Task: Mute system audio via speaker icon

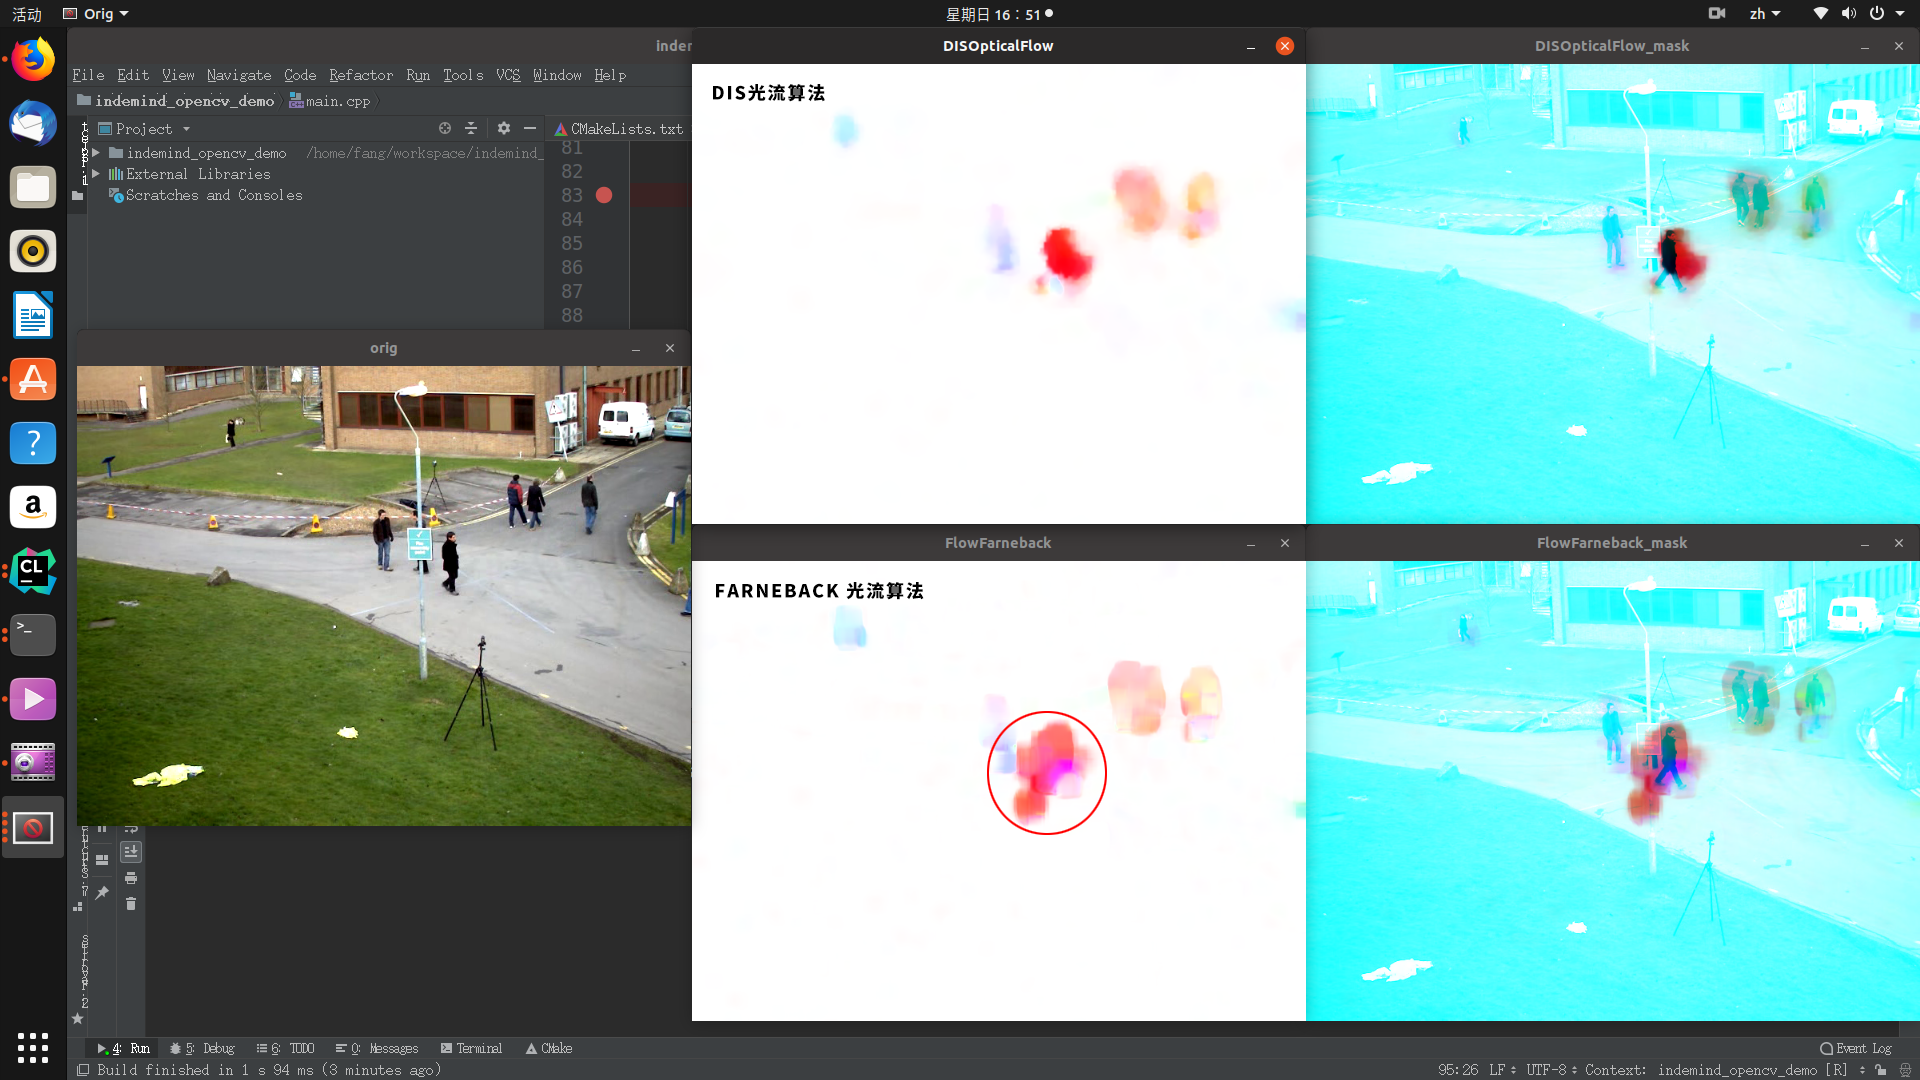Action: 1850,13
